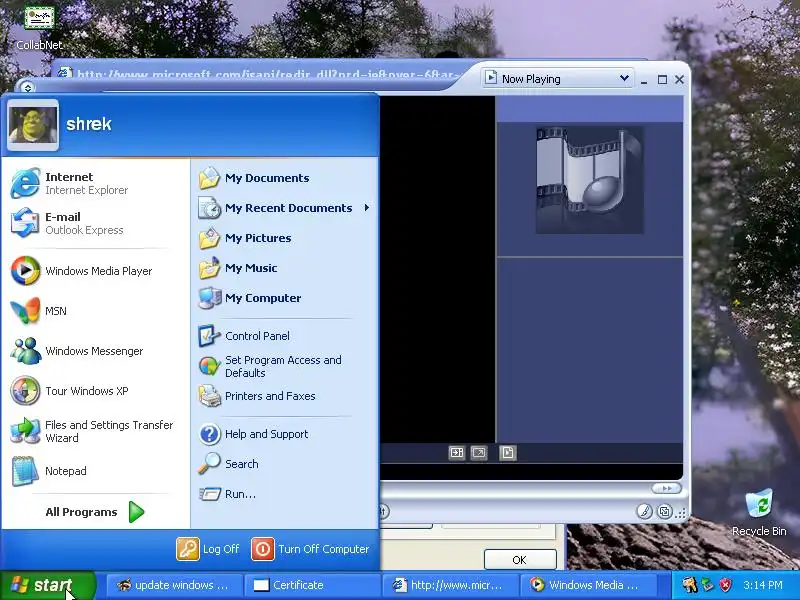
Task: Click the Media Player album art visualization
Action: (x=589, y=180)
